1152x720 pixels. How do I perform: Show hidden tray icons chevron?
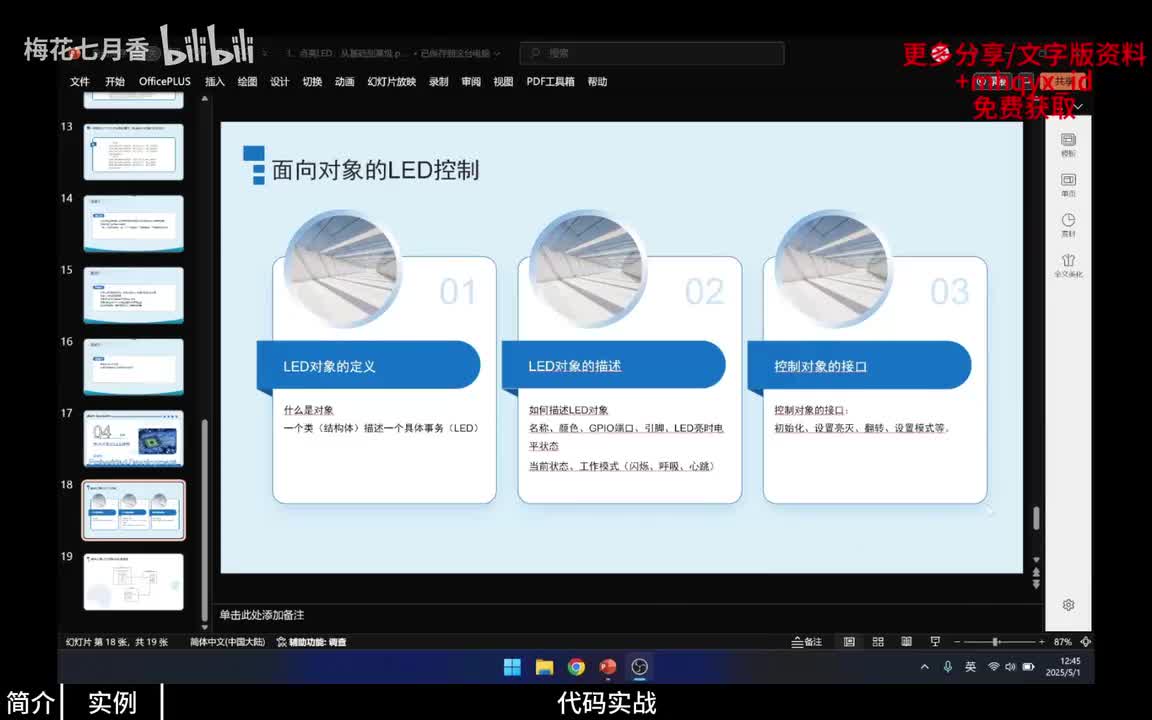coord(925,666)
